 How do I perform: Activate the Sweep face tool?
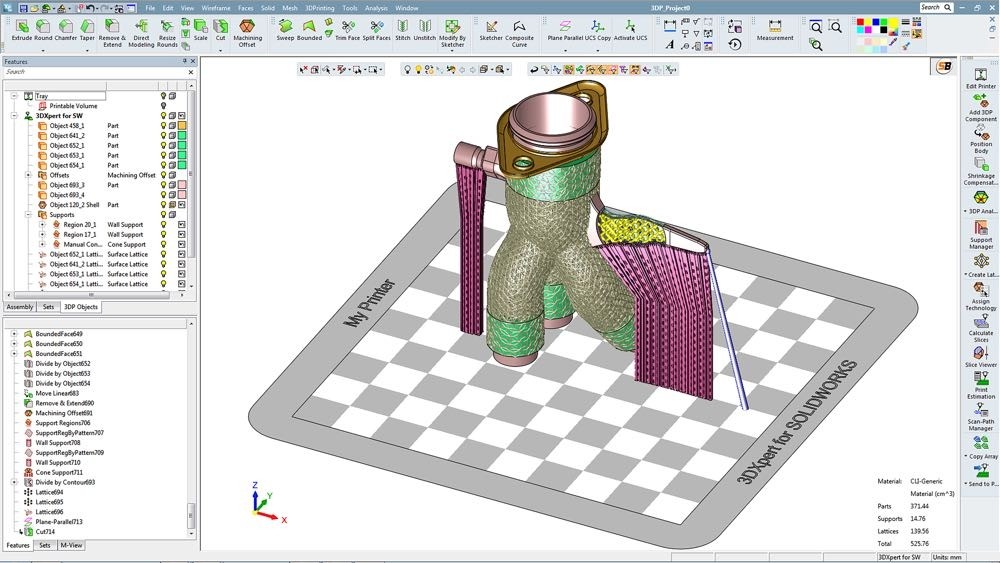[x=285, y=28]
